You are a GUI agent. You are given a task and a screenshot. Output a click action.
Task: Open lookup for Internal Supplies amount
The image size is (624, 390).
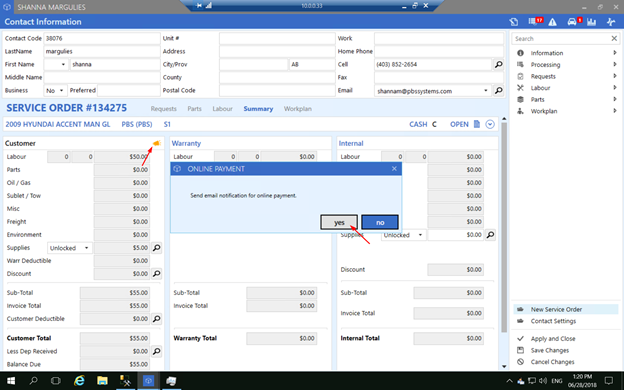490,235
